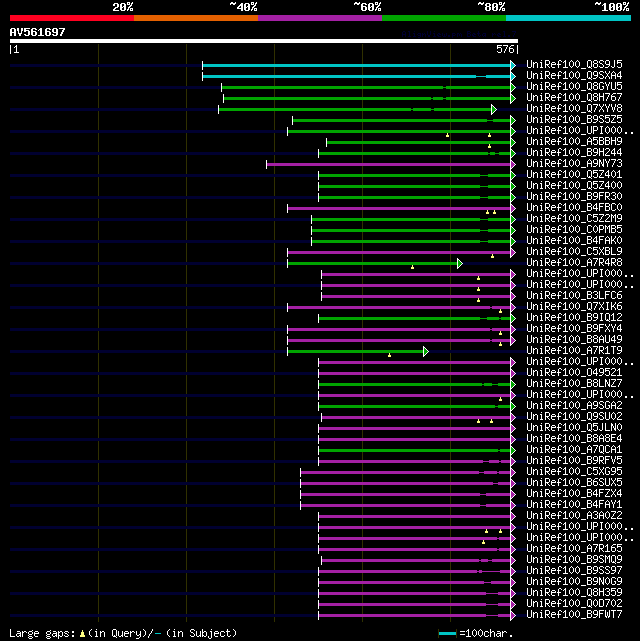This screenshot has width=640, height=641.
Task: Click the UniRef100_O49521 hit name
Action: coord(574,373)
